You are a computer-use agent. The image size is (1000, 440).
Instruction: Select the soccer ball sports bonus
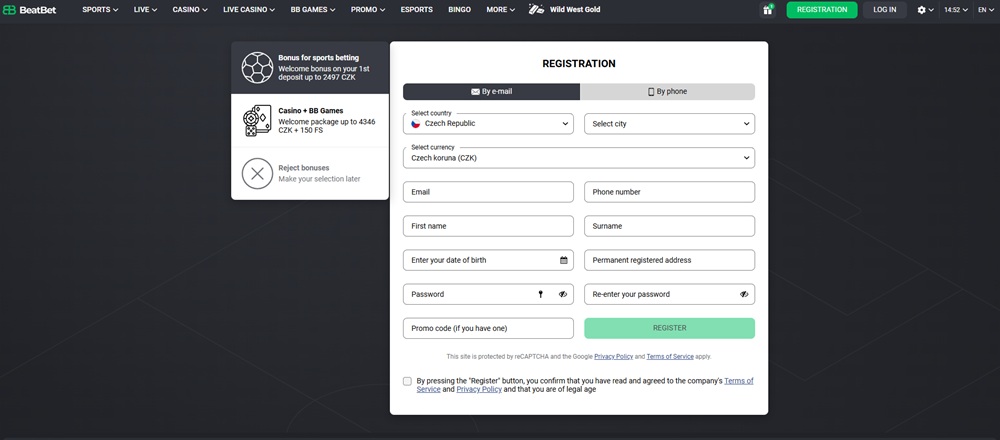coord(257,68)
